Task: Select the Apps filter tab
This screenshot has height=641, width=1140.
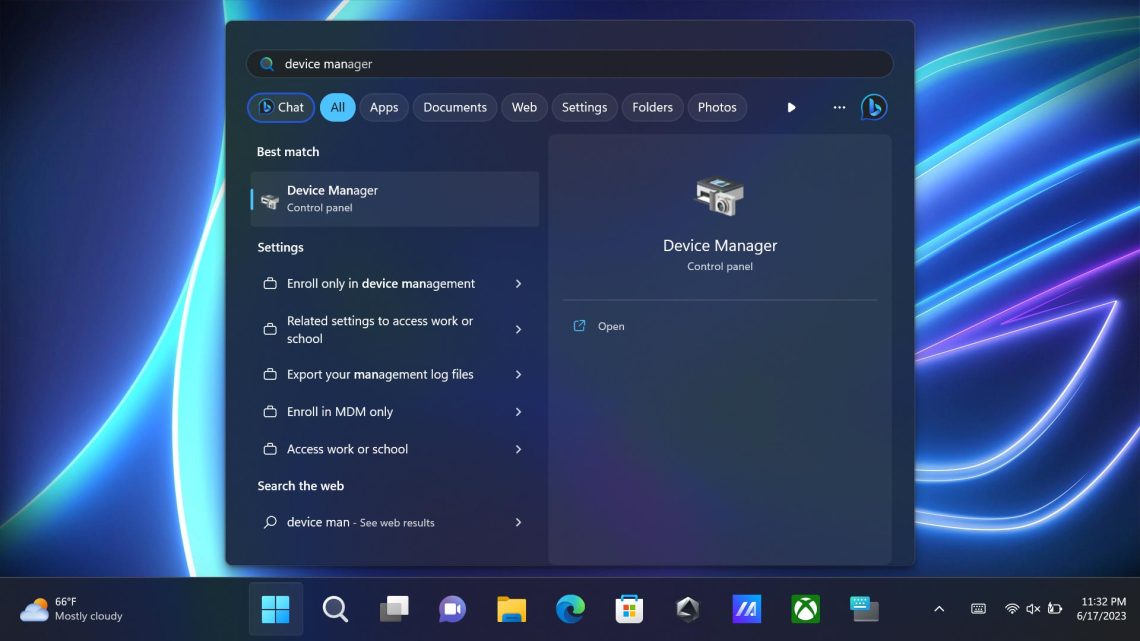Action: point(384,108)
